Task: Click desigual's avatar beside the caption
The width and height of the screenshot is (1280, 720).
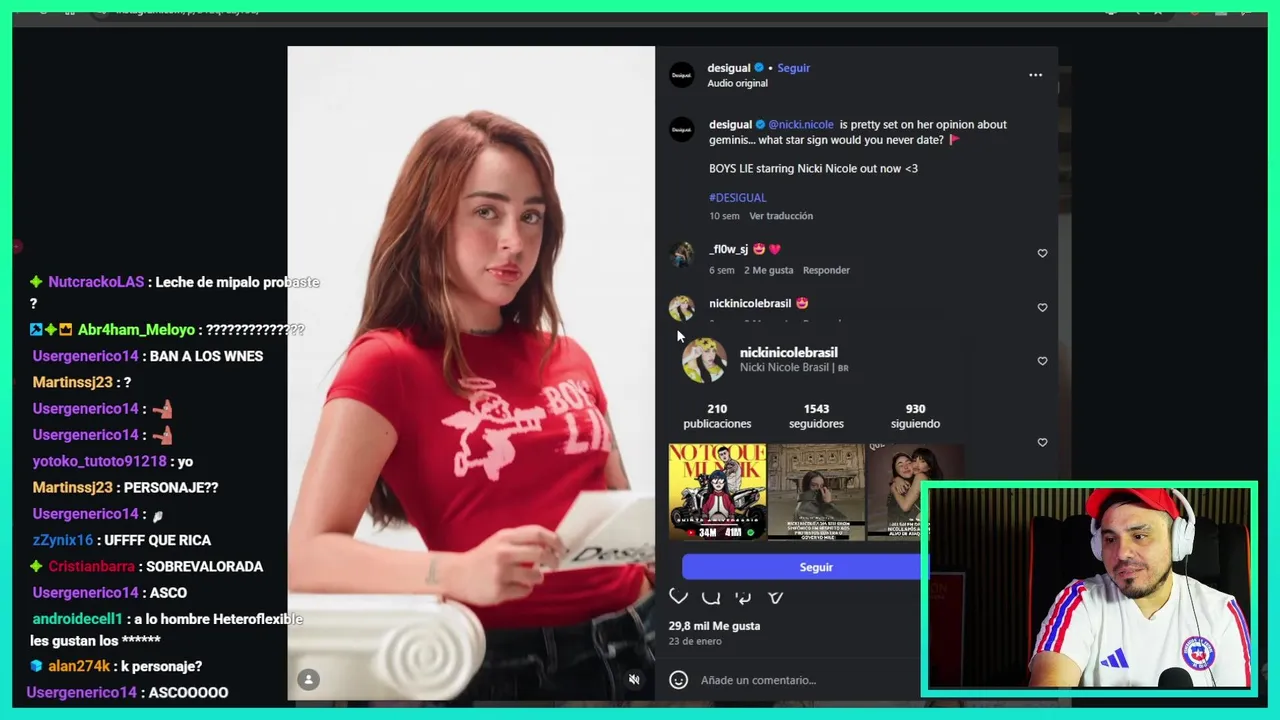Action: (x=682, y=129)
